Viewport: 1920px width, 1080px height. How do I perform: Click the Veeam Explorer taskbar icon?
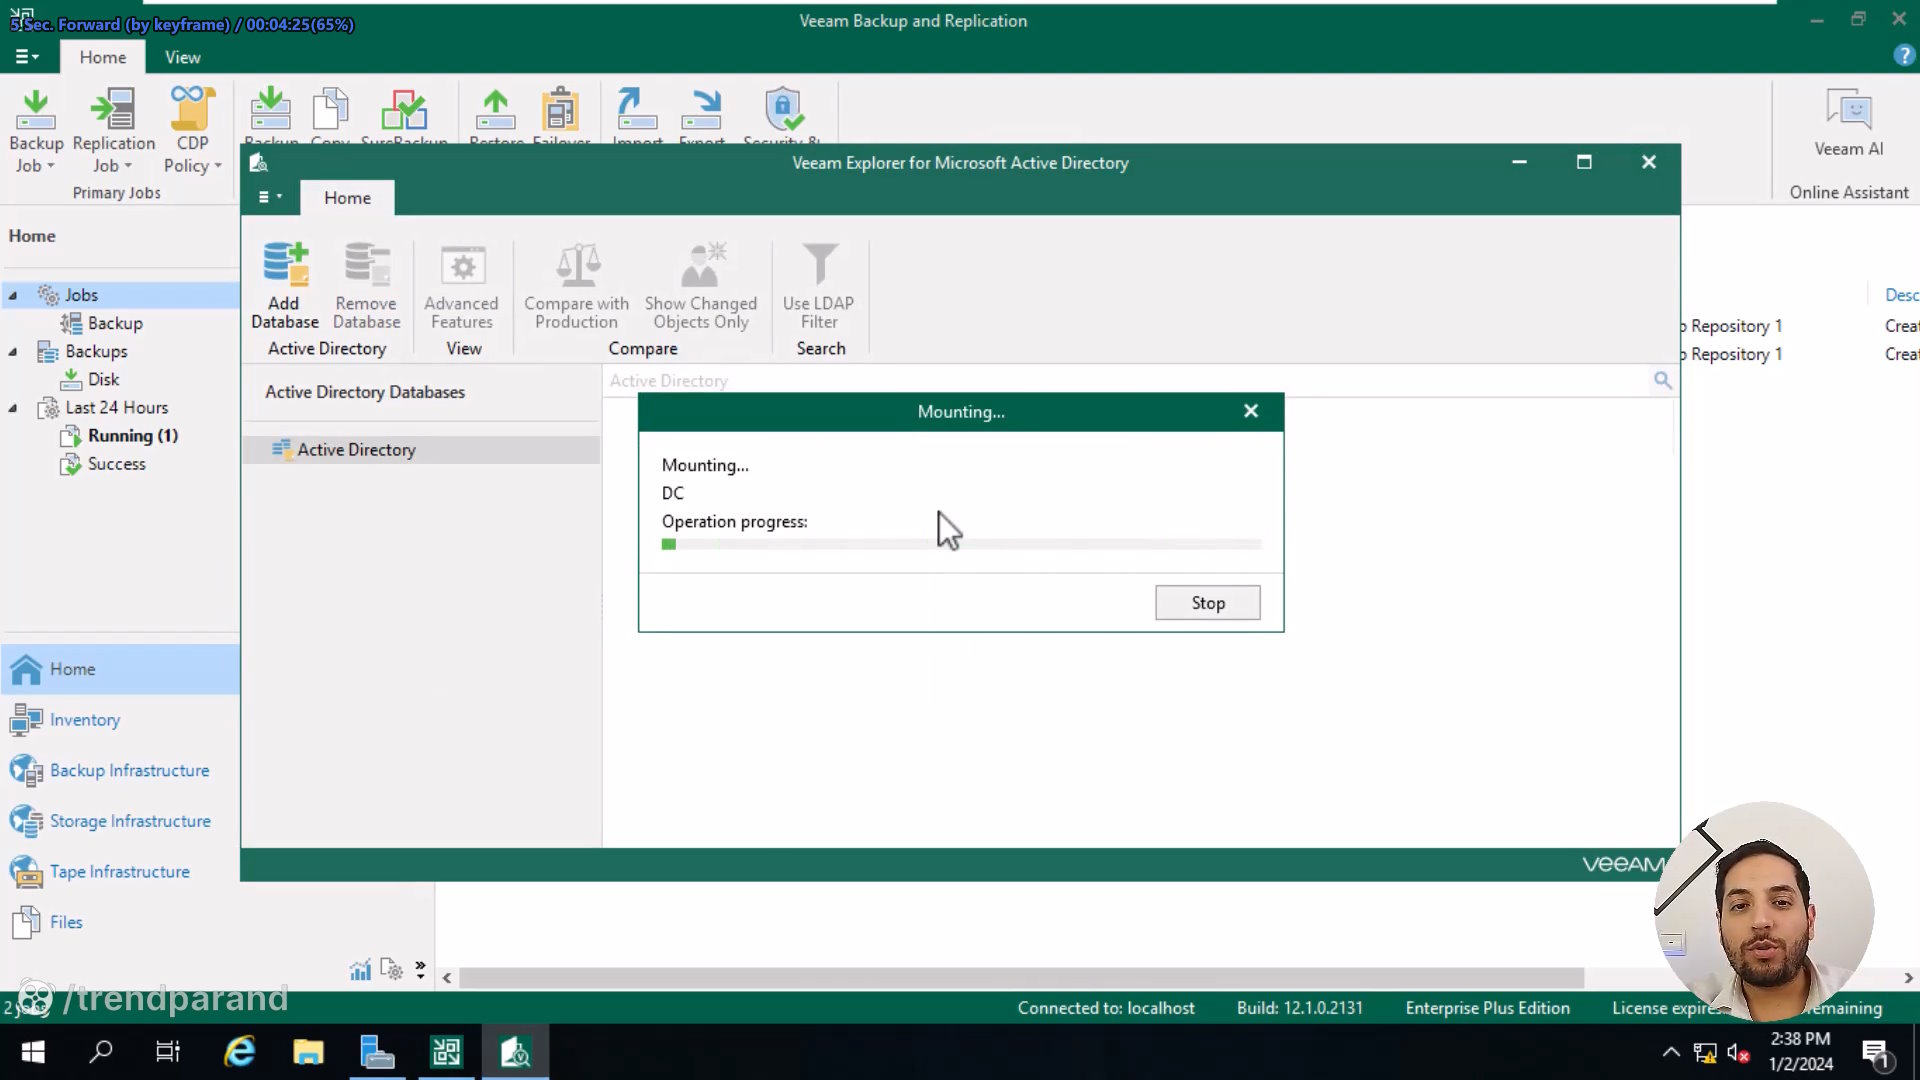[x=515, y=1052]
